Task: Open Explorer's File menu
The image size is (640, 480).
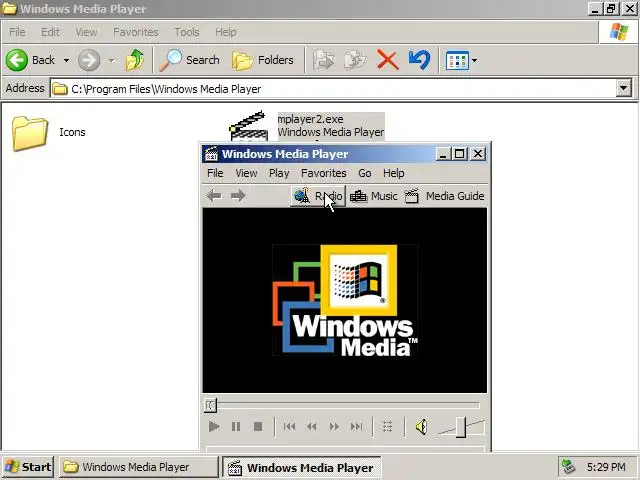Action: coord(17,32)
